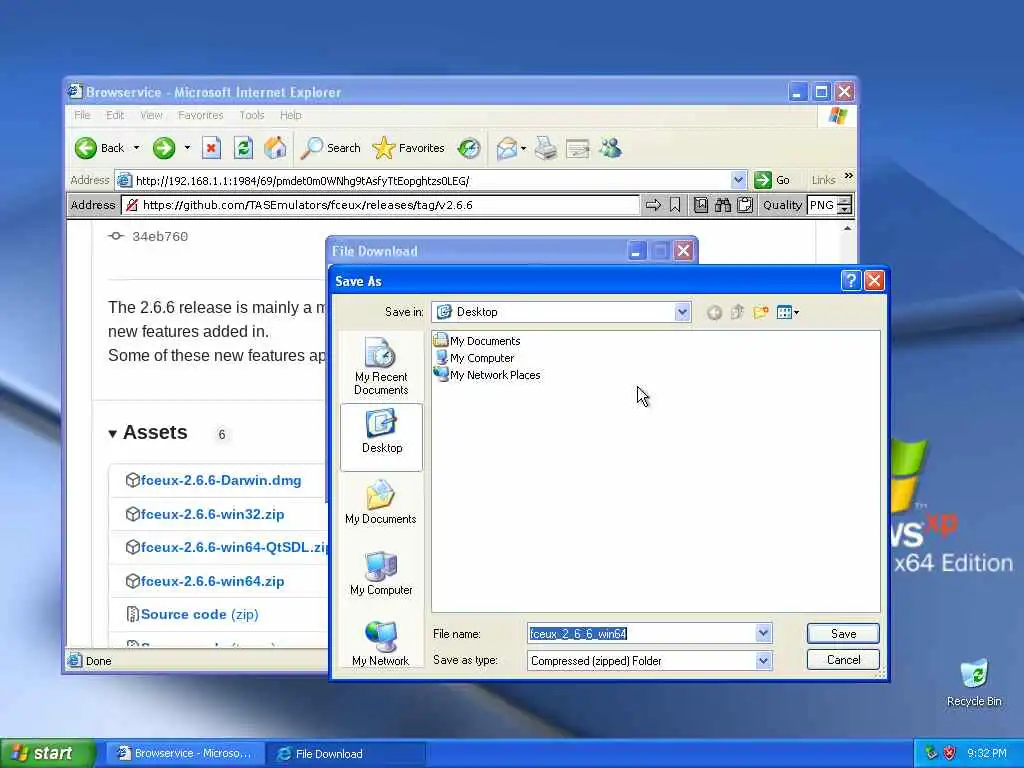This screenshot has width=1024, height=768.
Task: Open the Save in Desktop dropdown
Action: (x=682, y=312)
